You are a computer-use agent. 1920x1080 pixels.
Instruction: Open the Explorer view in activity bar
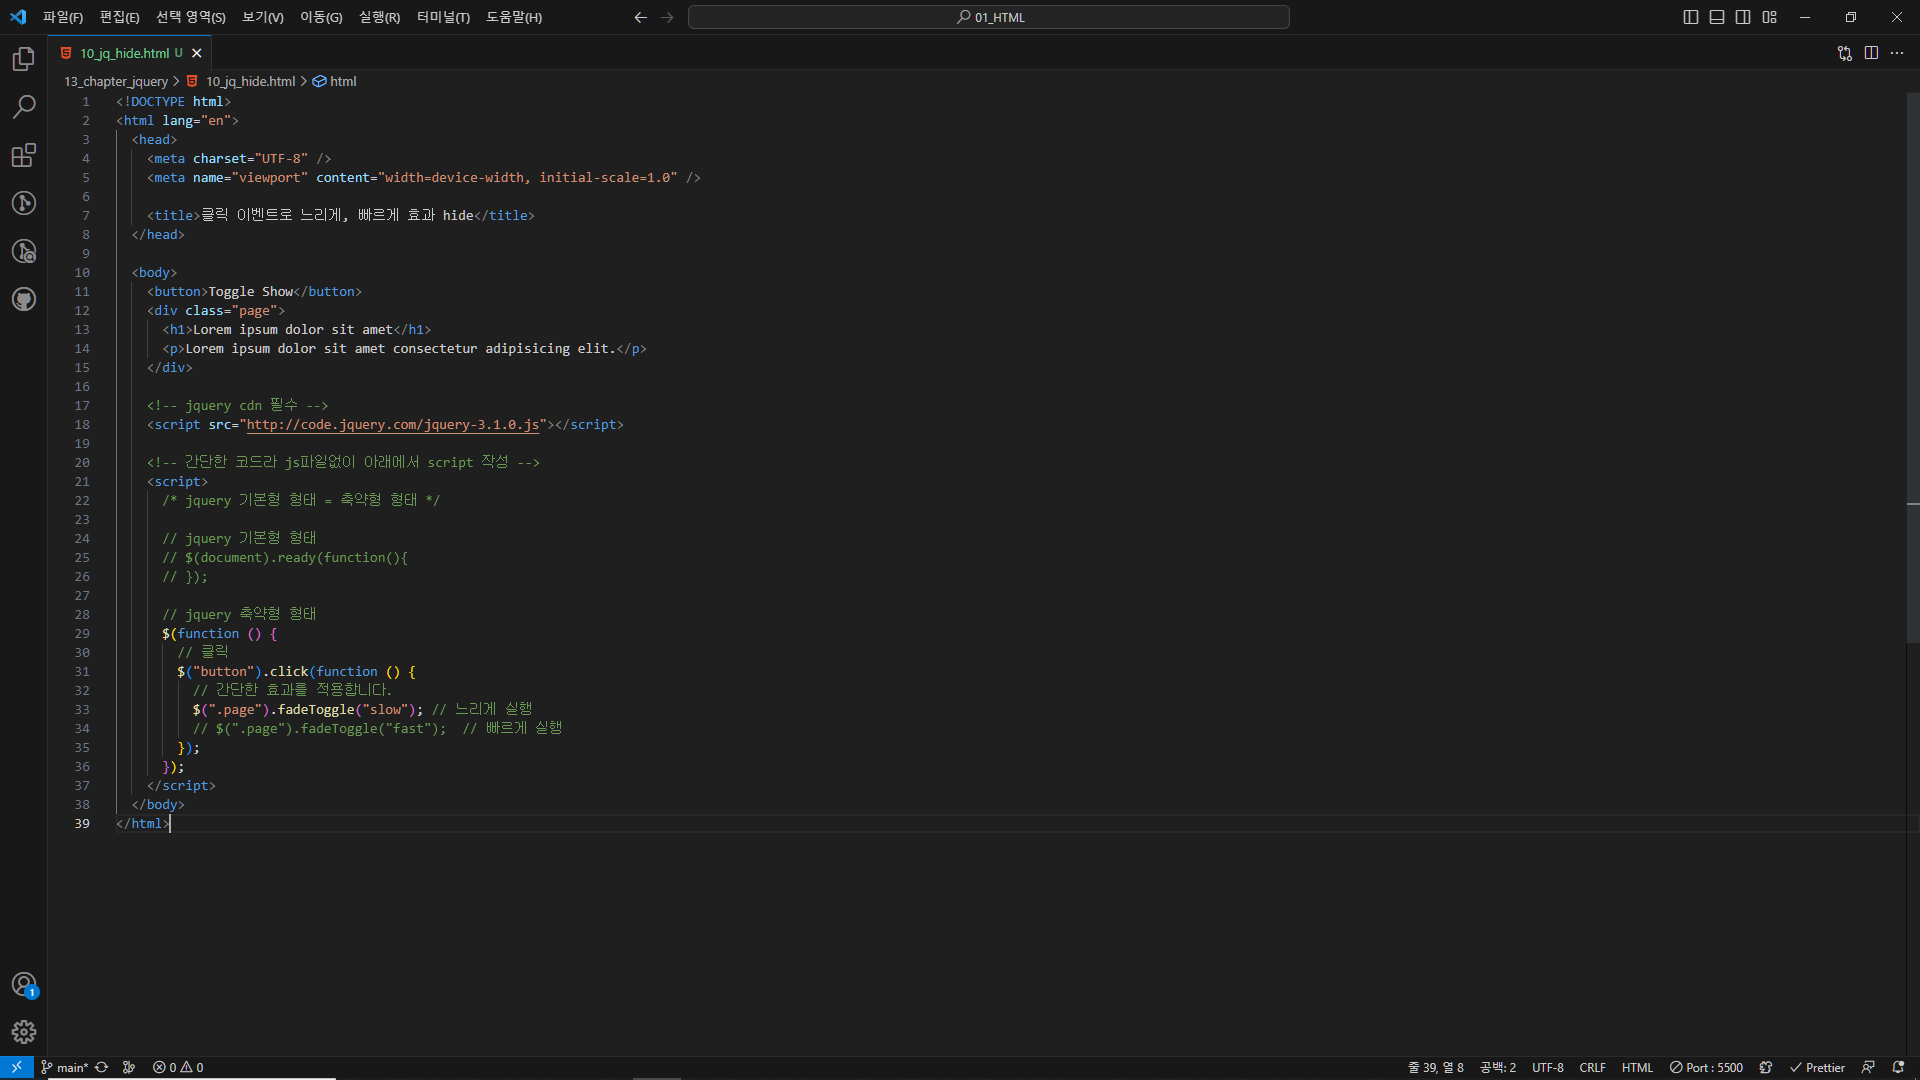[24, 60]
